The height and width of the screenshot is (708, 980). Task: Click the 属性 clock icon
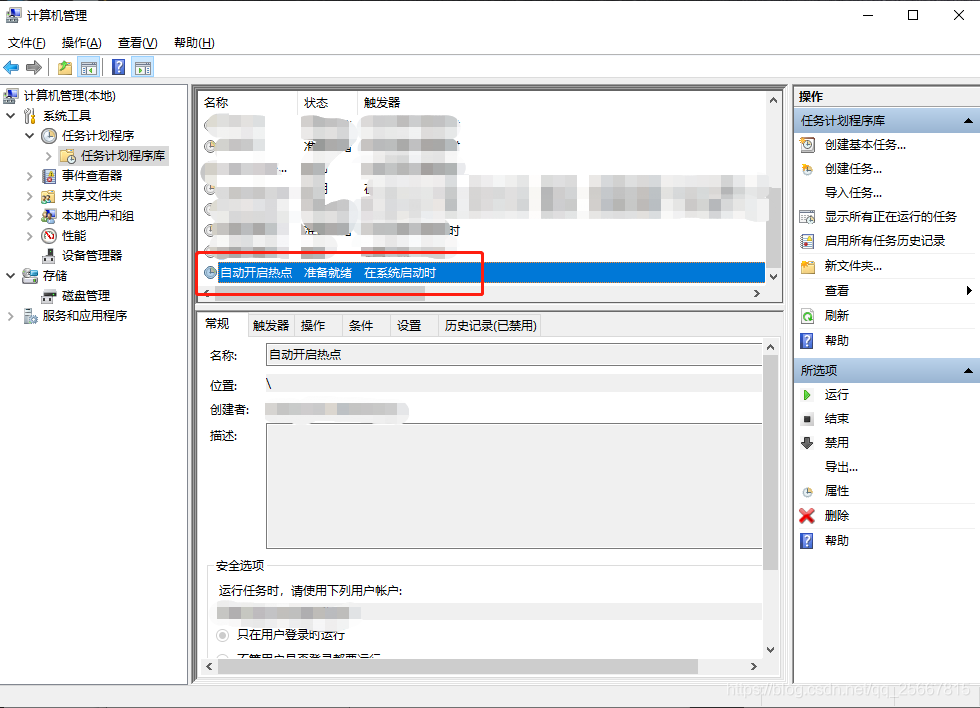(808, 492)
